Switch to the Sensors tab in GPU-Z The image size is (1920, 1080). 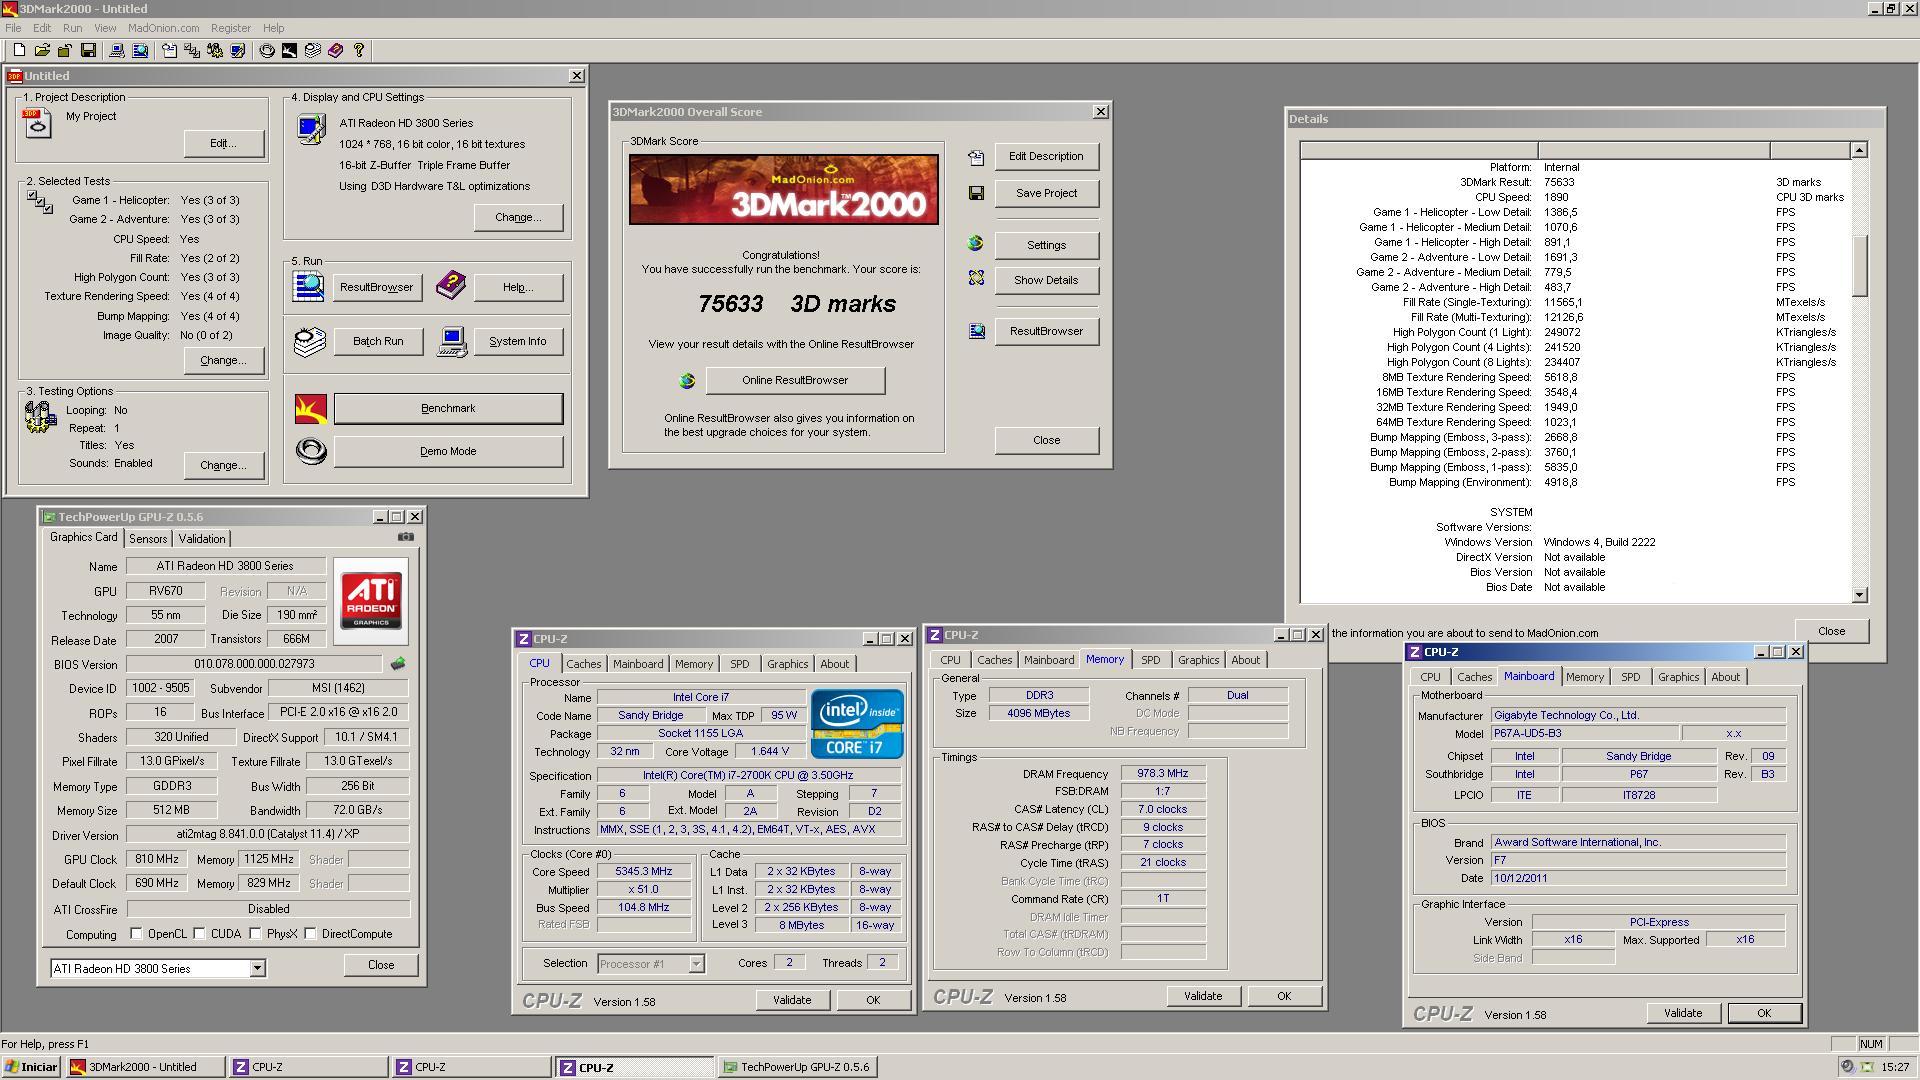(x=148, y=539)
